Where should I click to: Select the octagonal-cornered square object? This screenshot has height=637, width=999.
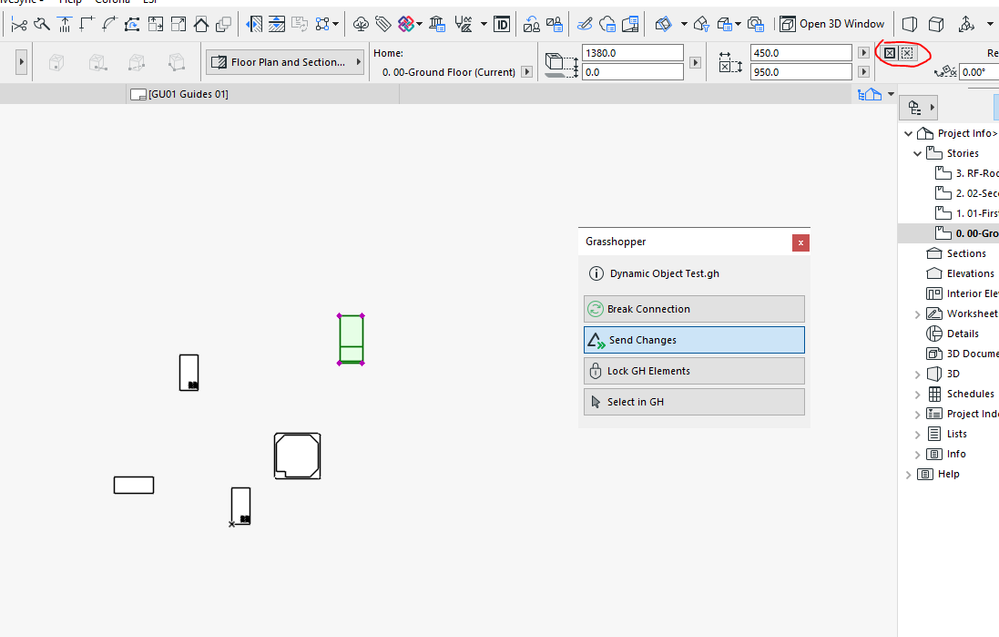tap(298, 456)
